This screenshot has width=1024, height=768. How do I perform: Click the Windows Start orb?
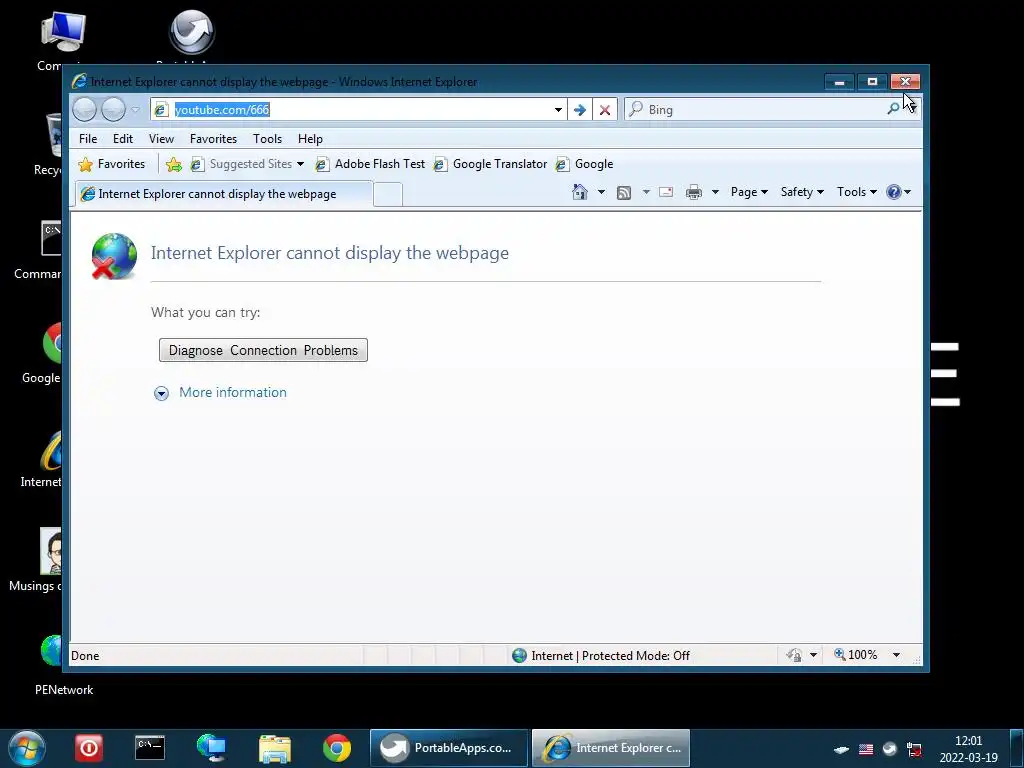(27, 748)
